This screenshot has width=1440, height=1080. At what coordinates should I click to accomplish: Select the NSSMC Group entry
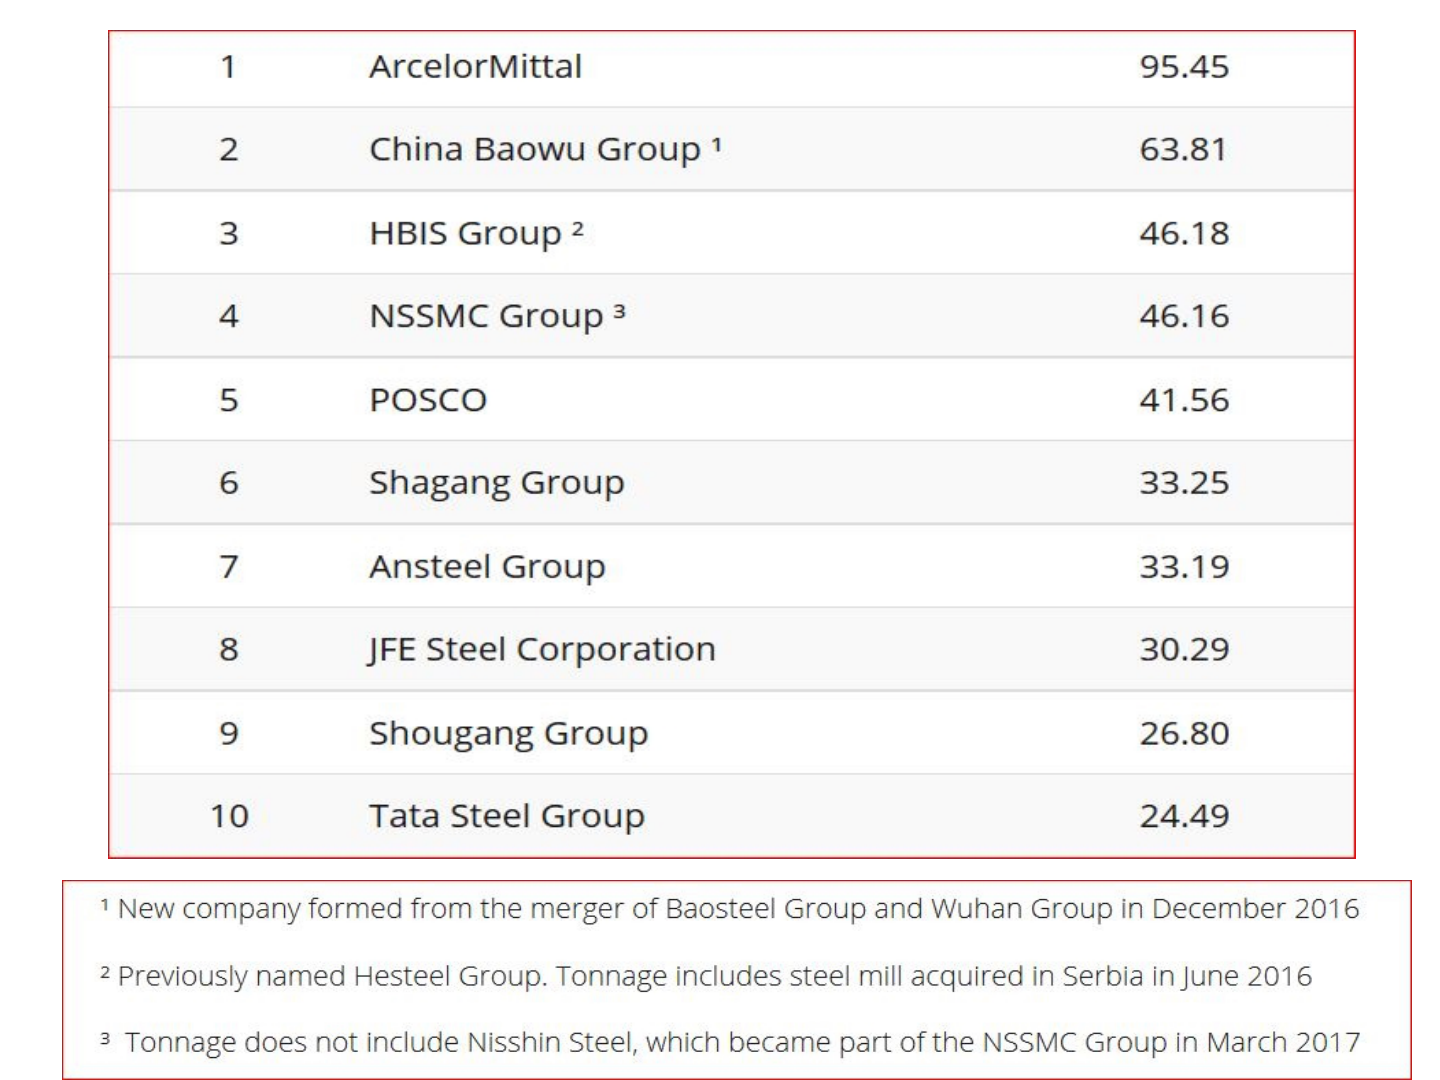click(486, 317)
